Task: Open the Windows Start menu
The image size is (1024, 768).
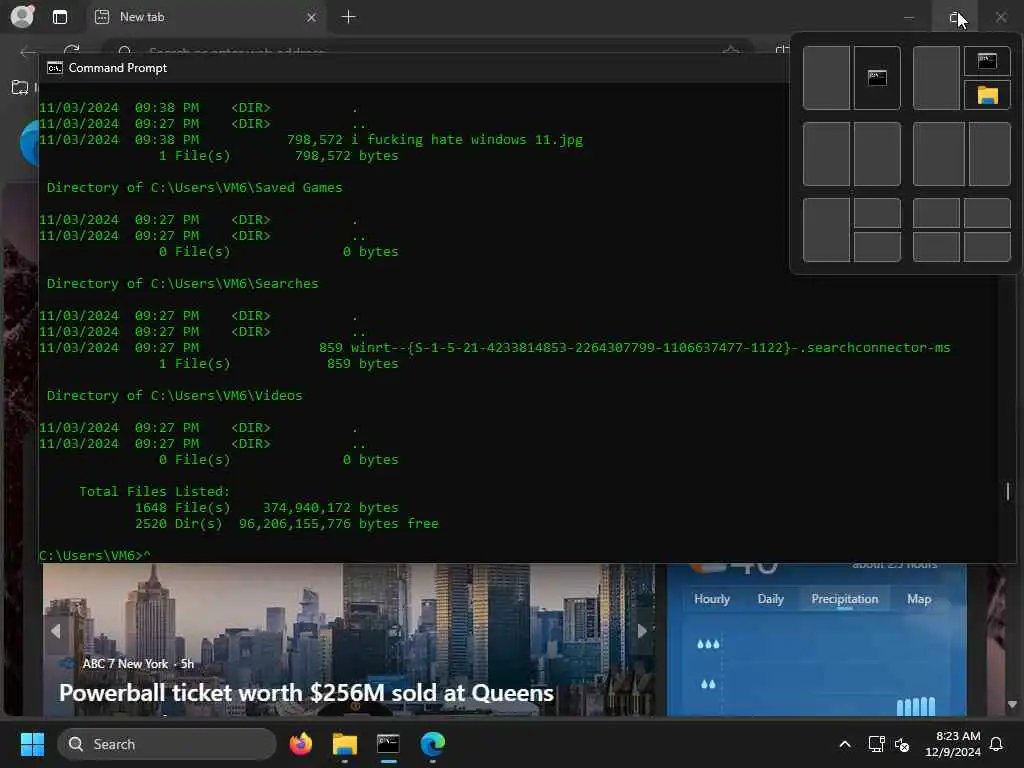Action: 32,744
